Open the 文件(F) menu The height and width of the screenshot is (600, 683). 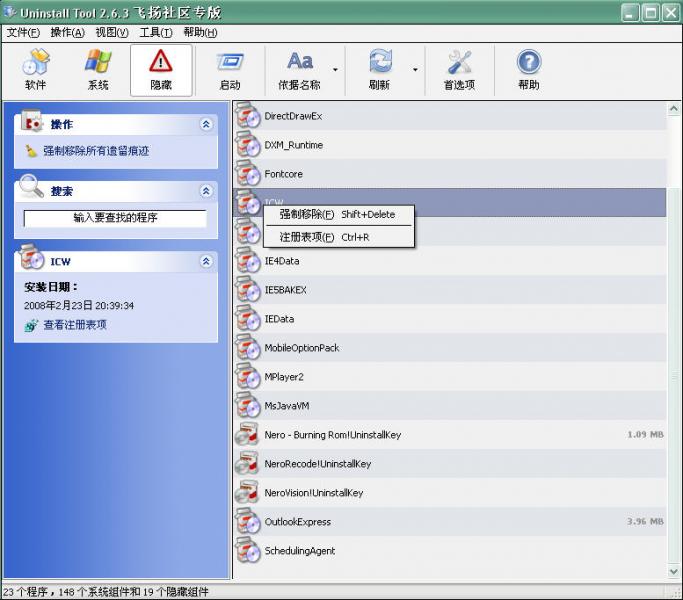(x=23, y=33)
